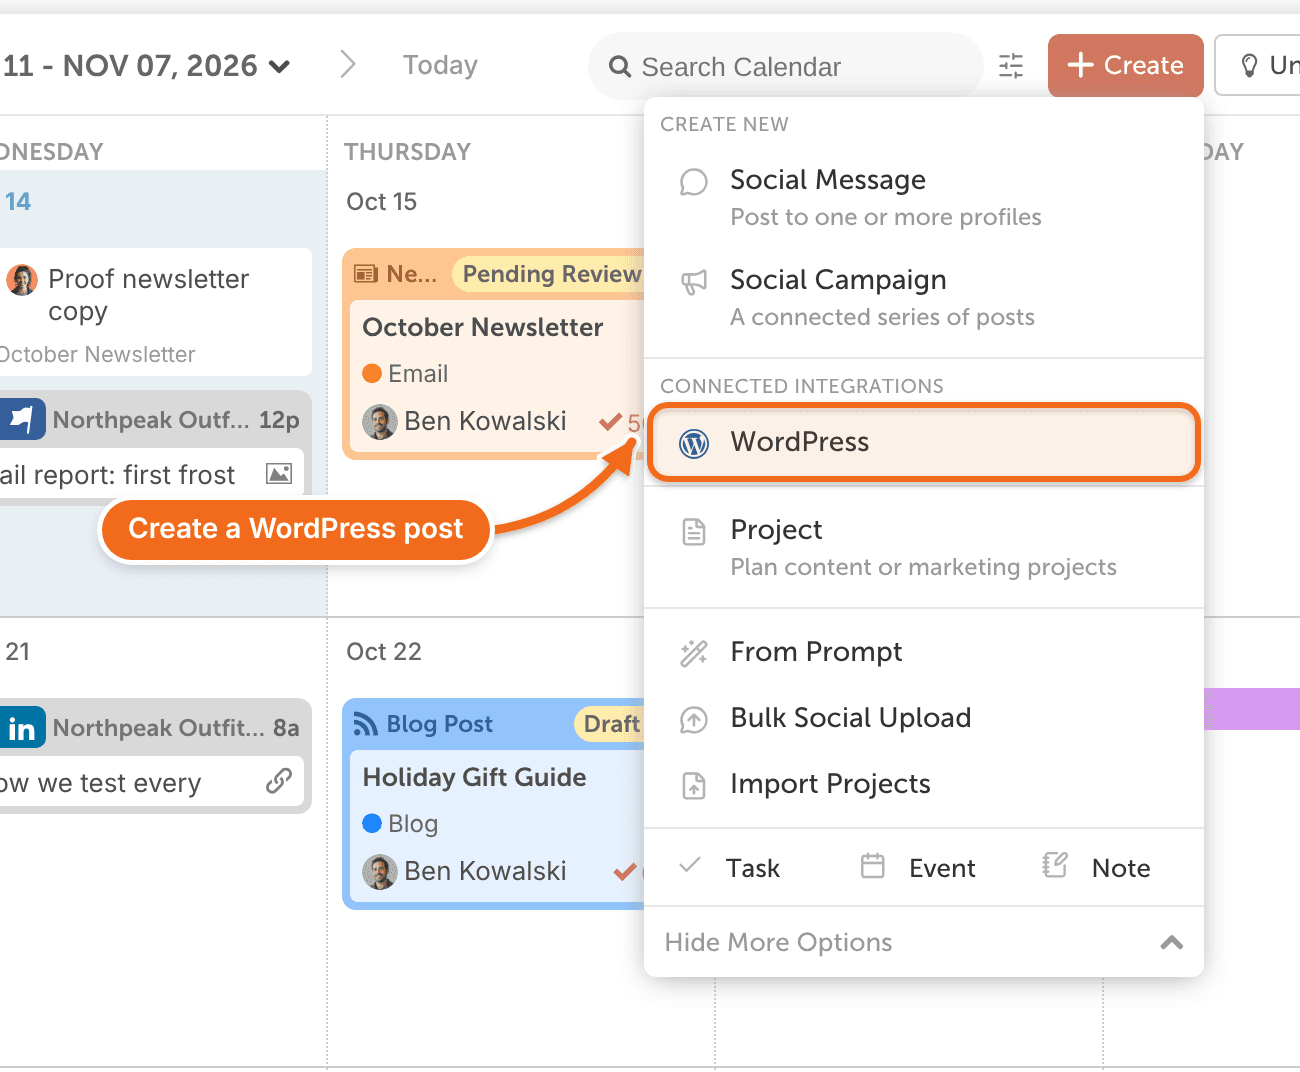Screen dimensions: 1300x1072
Task: Toggle the checkmark on Holiday Gift Guide card
Action: point(624,872)
